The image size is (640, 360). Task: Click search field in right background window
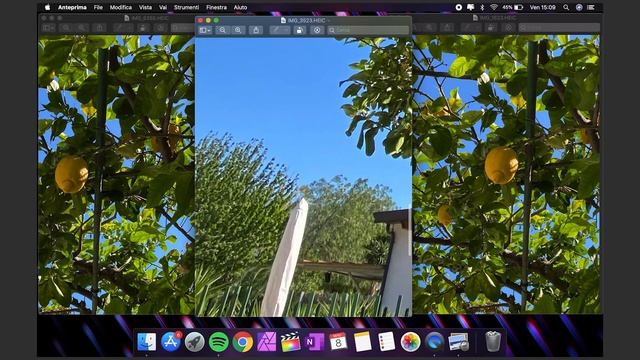point(559,27)
